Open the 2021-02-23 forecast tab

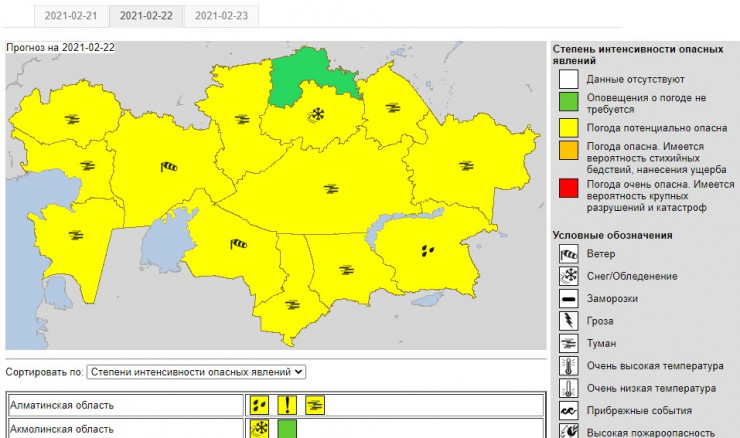click(222, 16)
